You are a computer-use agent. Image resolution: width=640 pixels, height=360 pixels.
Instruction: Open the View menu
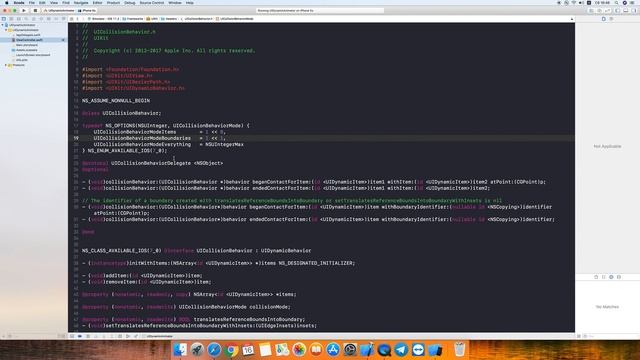54,3
